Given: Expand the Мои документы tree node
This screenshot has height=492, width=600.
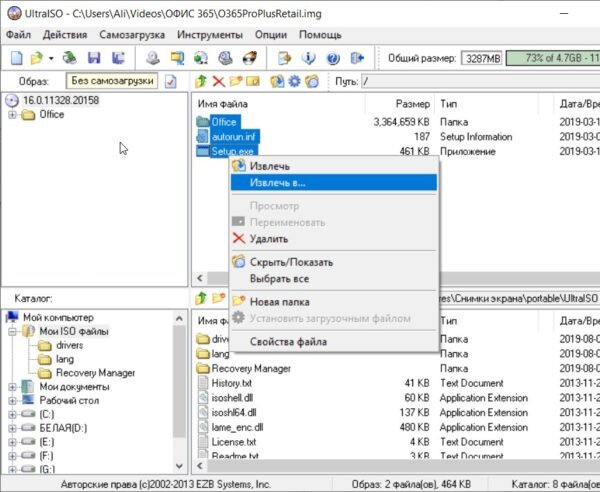Looking at the screenshot, I should [12, 387].
